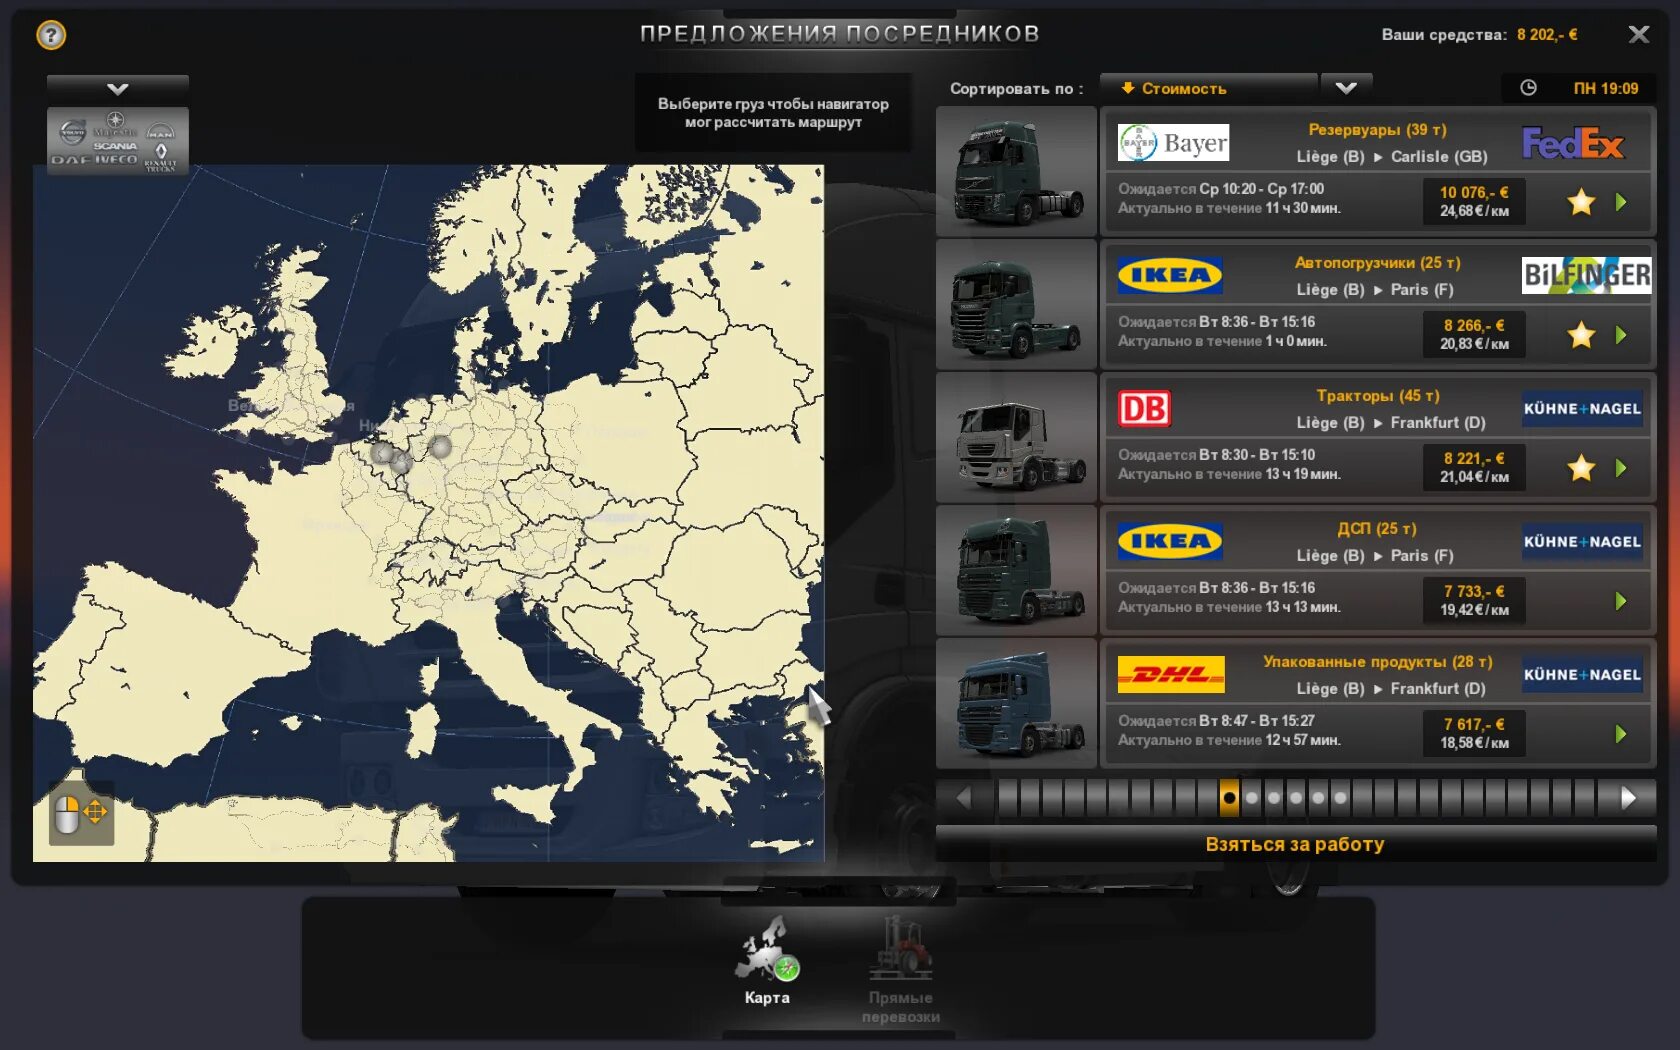Open Автопогрузчики job with green arrow
Screen dimensions: 1680x1050
1621,335
